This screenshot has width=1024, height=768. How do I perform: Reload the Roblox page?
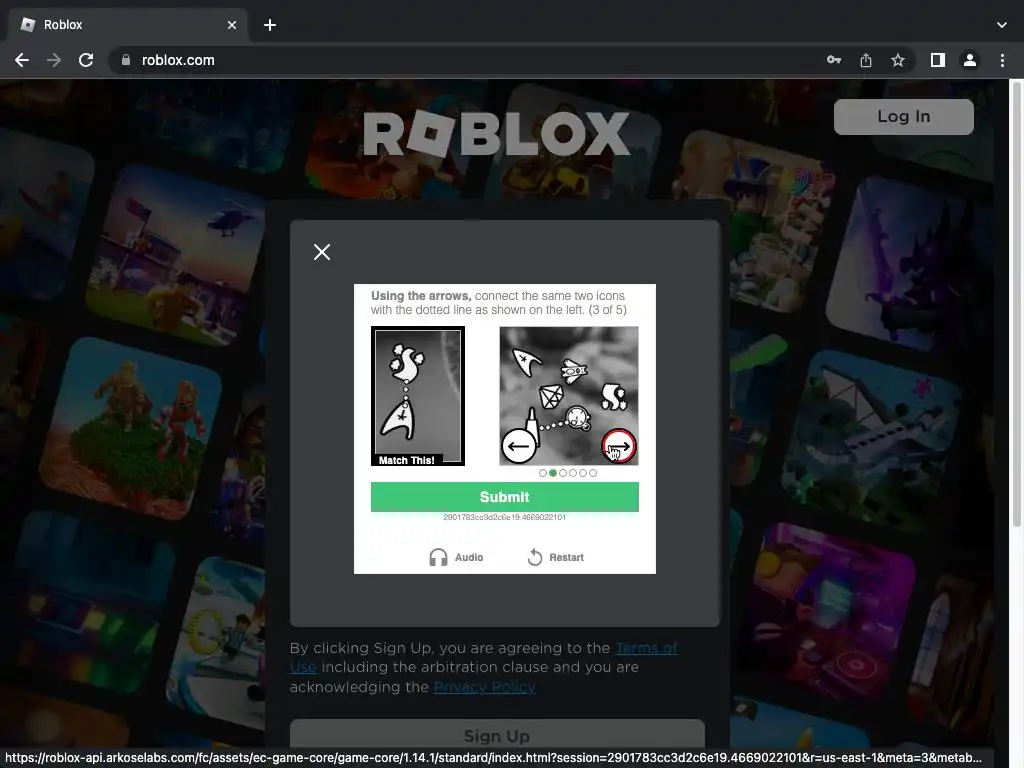point(86,60)
